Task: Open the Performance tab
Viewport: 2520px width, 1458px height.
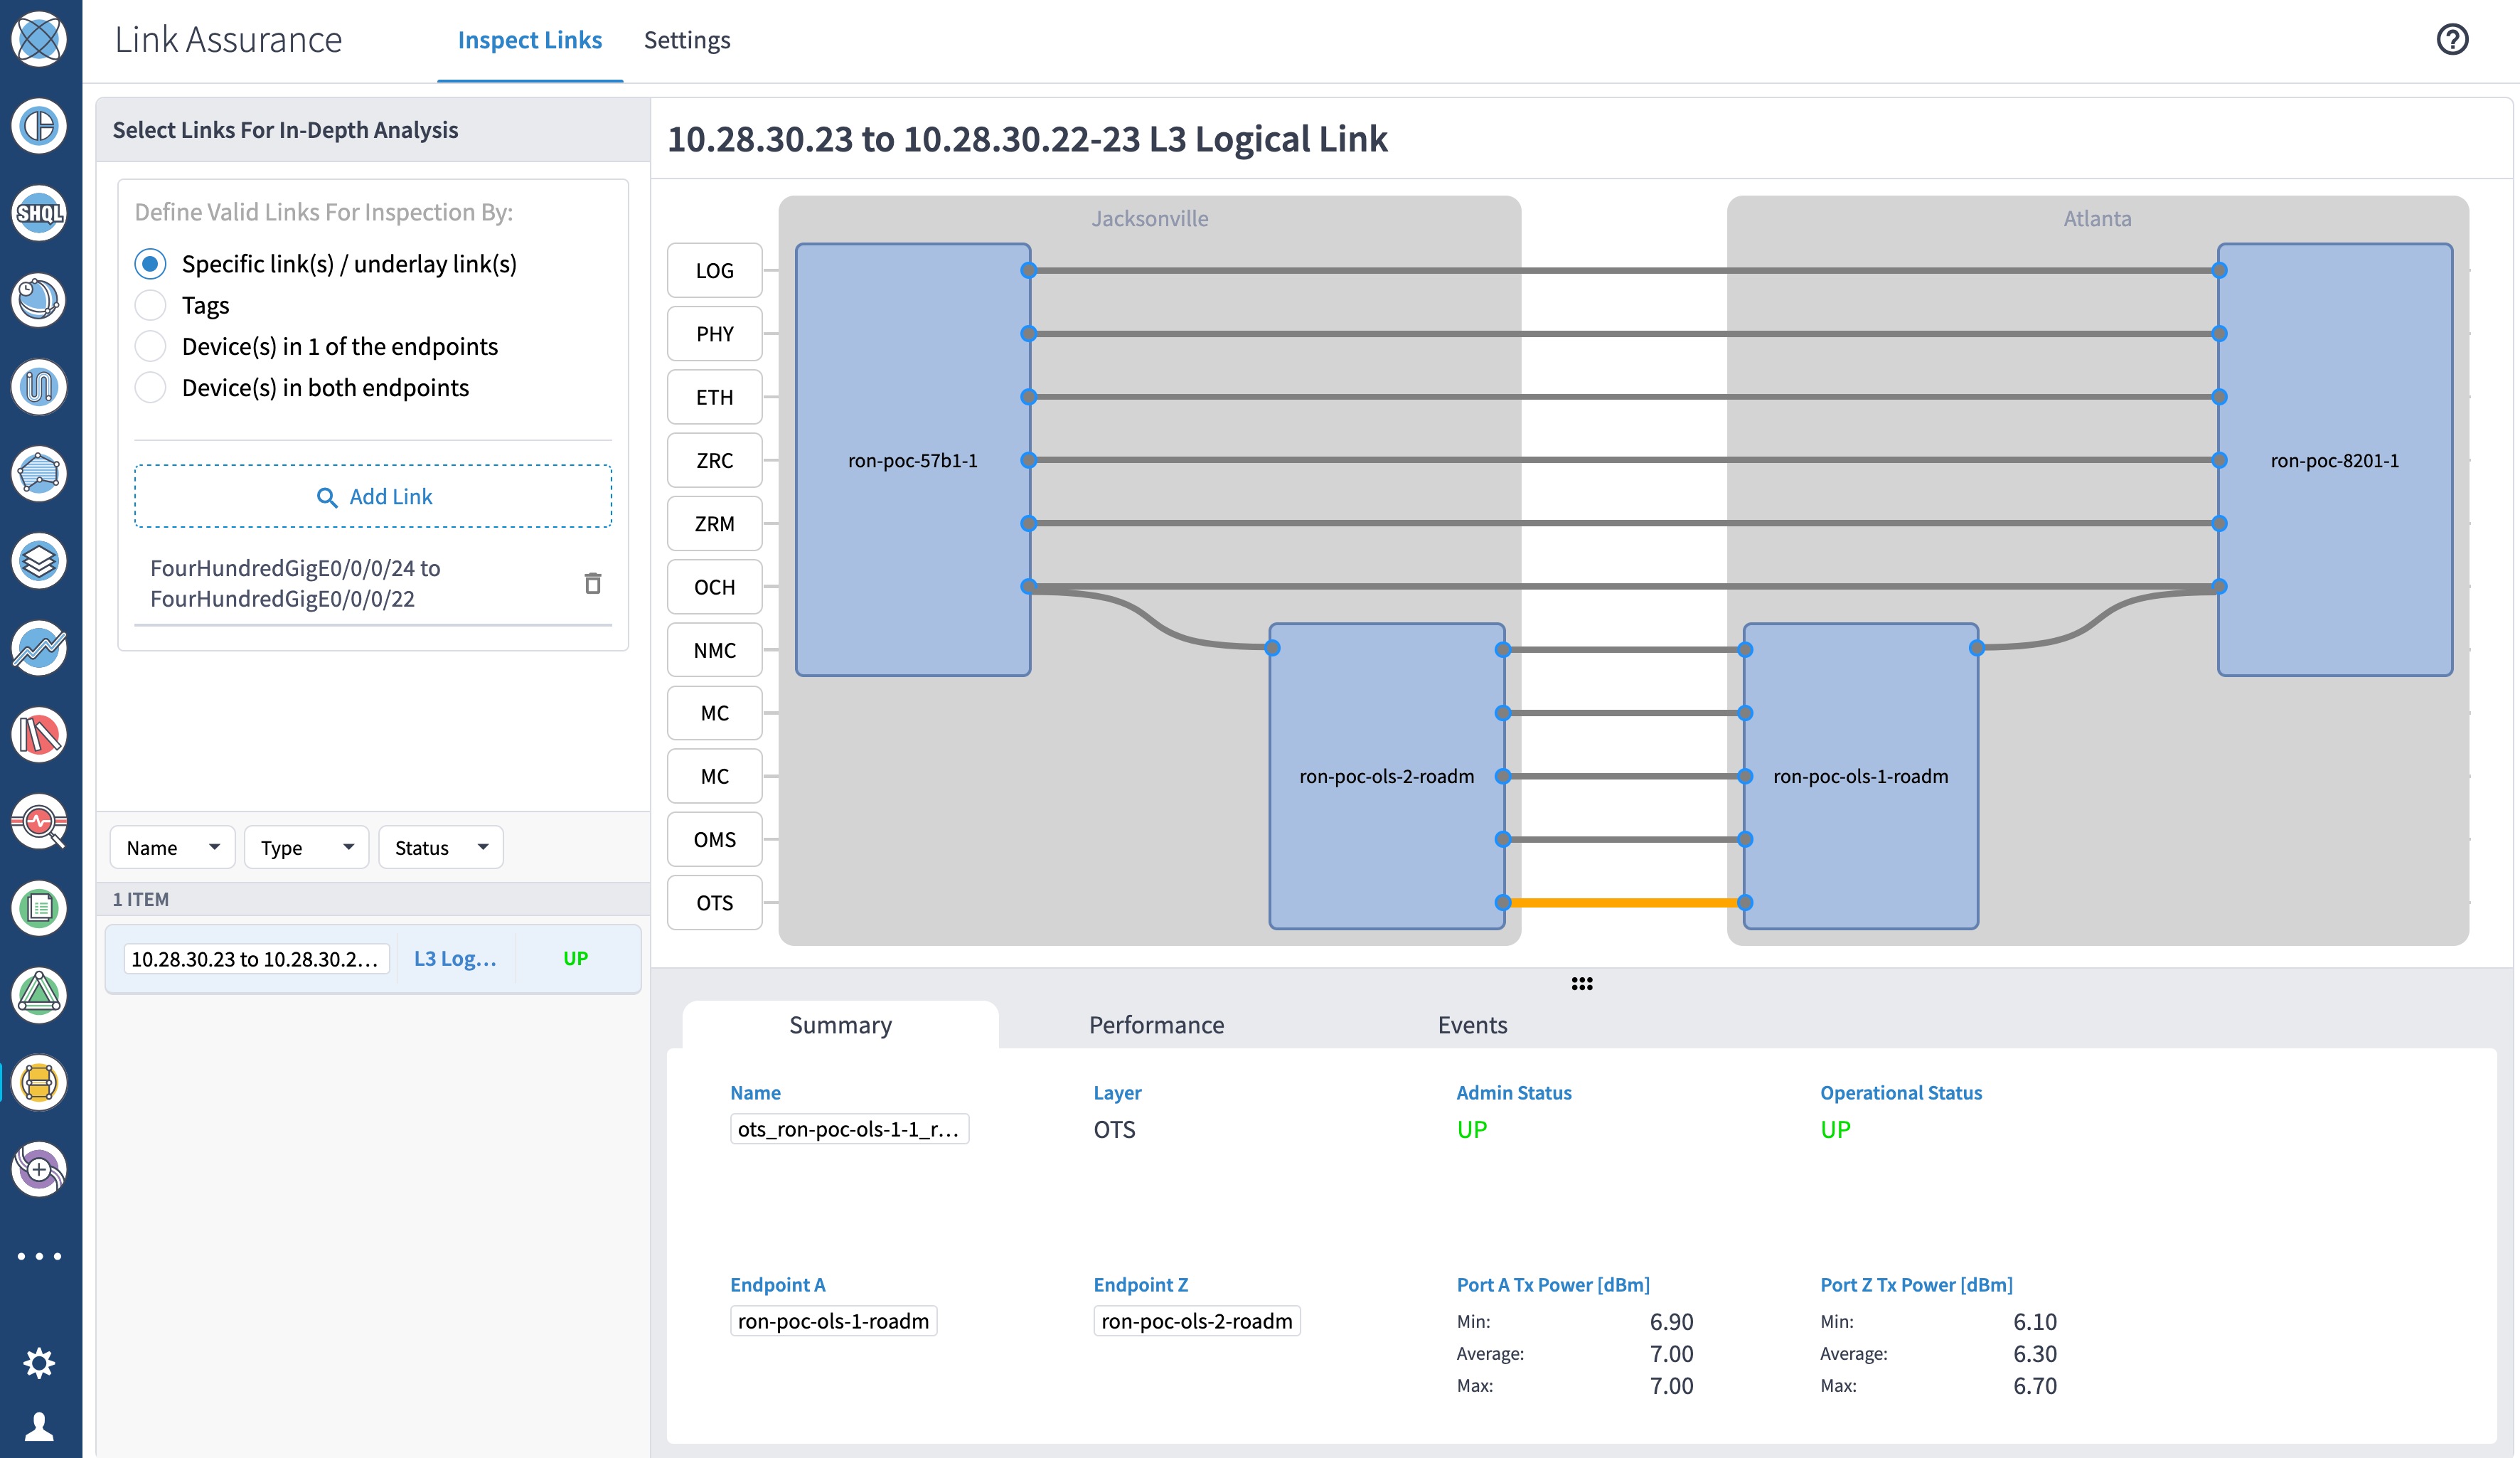Action: pyautogui.click(x=1156, y=1025)
